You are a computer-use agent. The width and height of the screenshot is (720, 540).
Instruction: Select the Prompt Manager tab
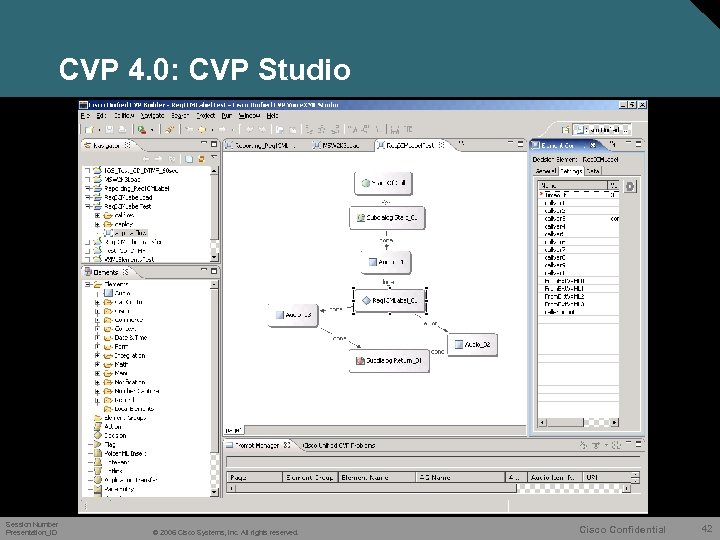point(259,445)
